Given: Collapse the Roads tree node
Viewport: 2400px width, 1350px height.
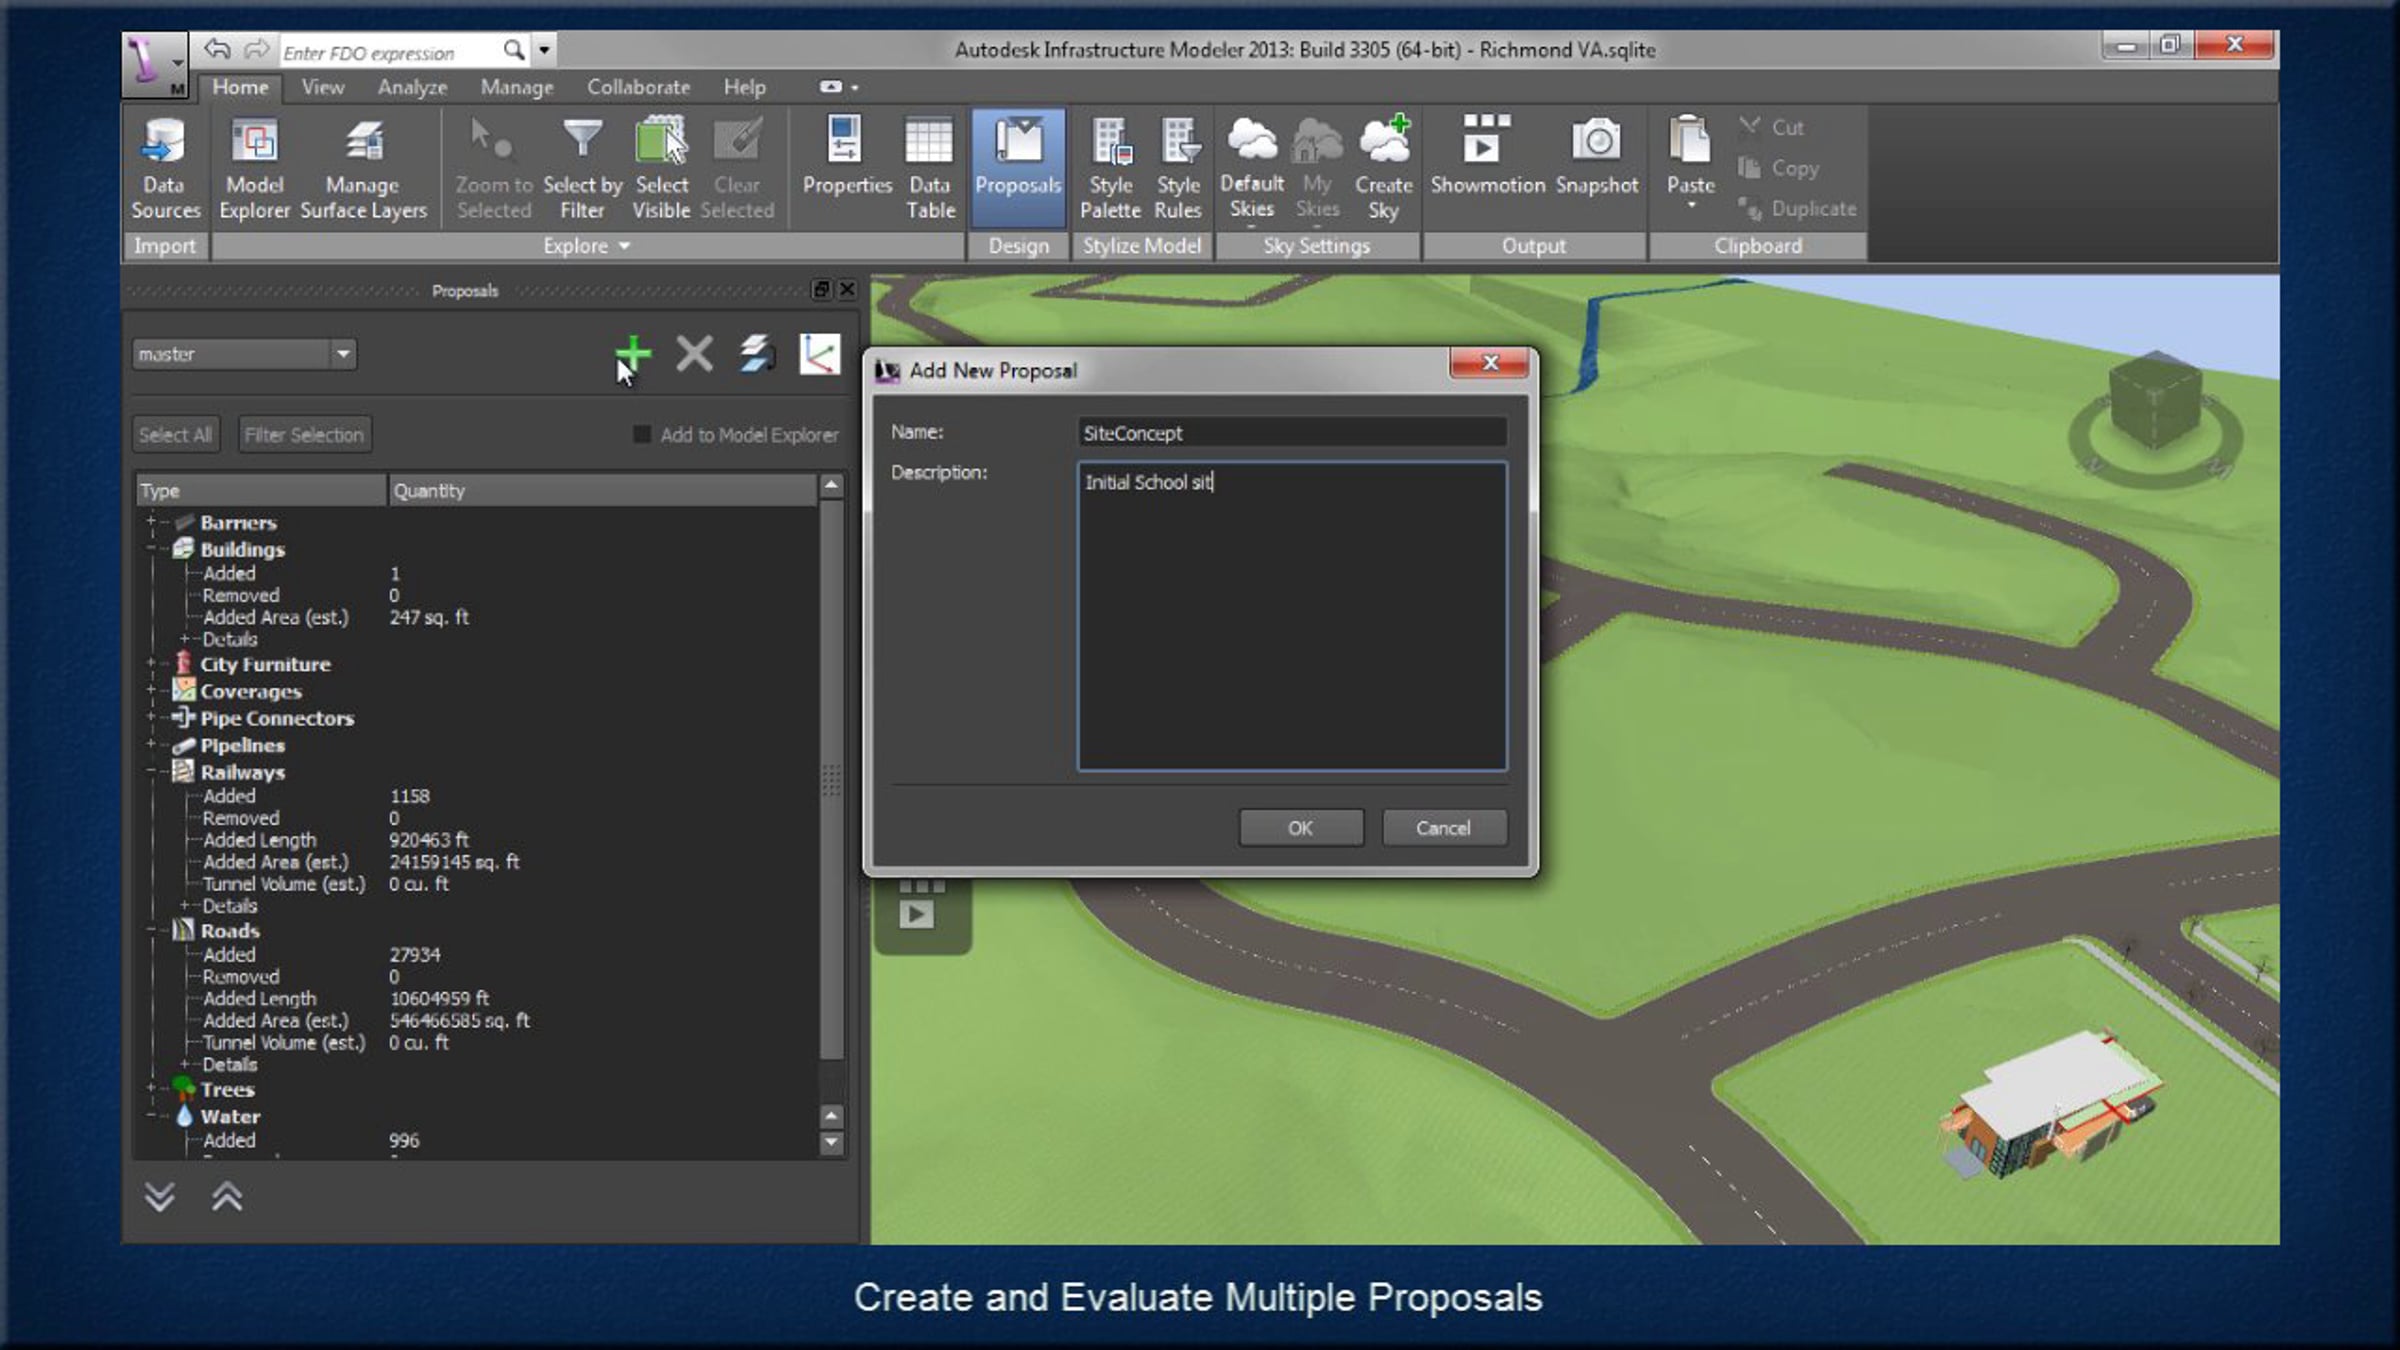Looking at the screenshot, I should pyautogui.click(x=151, y=930).
